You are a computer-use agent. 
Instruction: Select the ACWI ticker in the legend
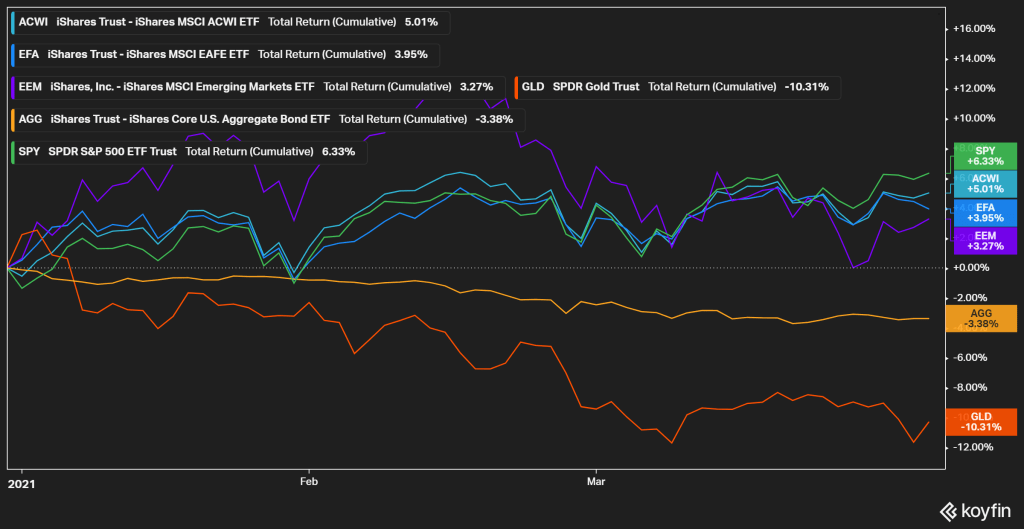34,22
